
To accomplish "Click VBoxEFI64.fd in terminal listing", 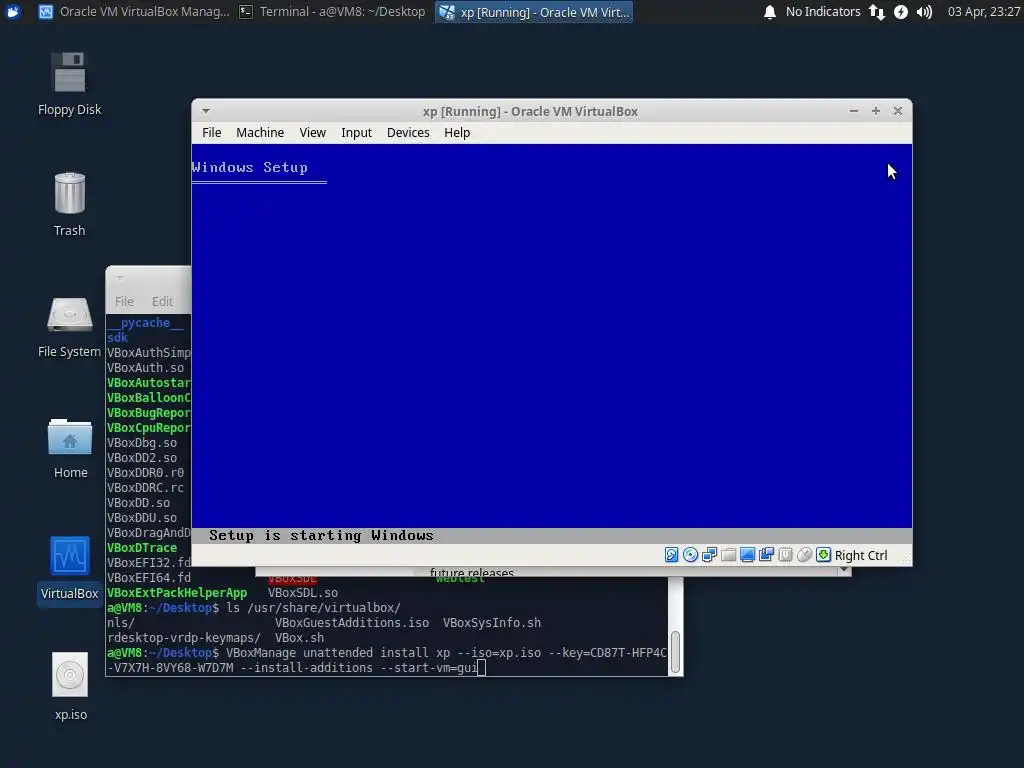I will coord(149,578).
